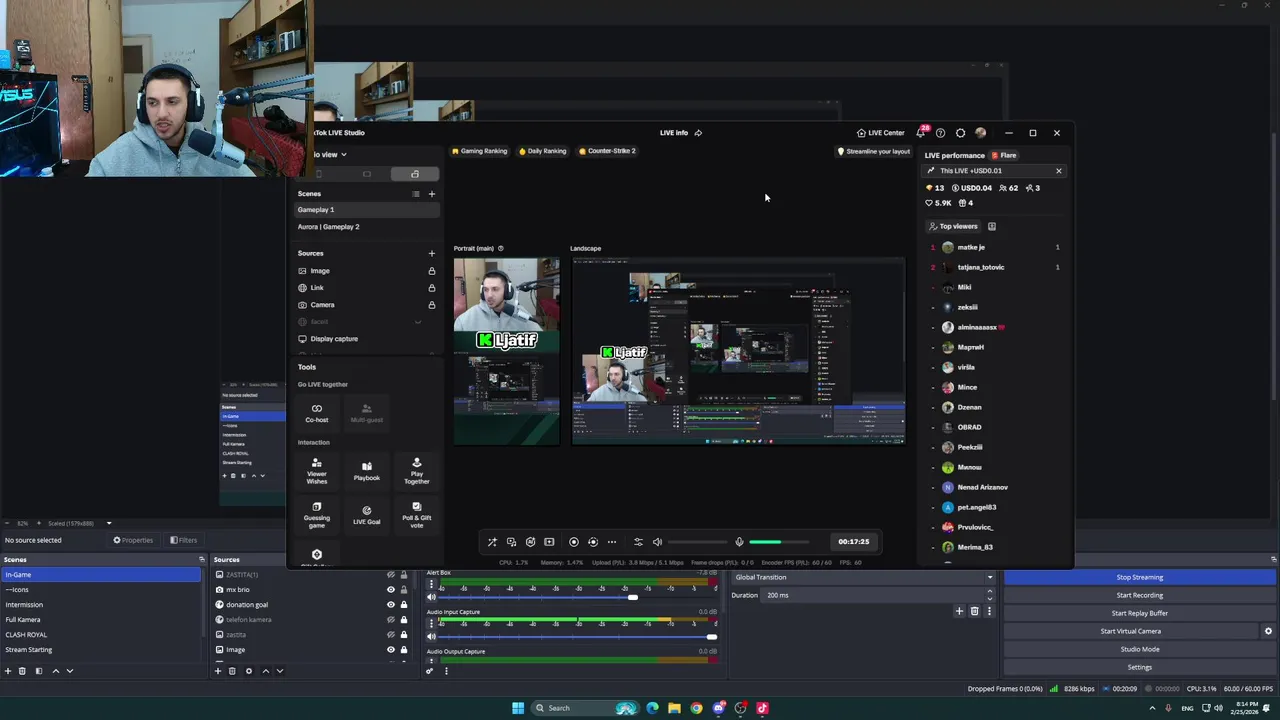
Task: Open TikTok Studio settings gear
Action: click(x=961, y=133)
